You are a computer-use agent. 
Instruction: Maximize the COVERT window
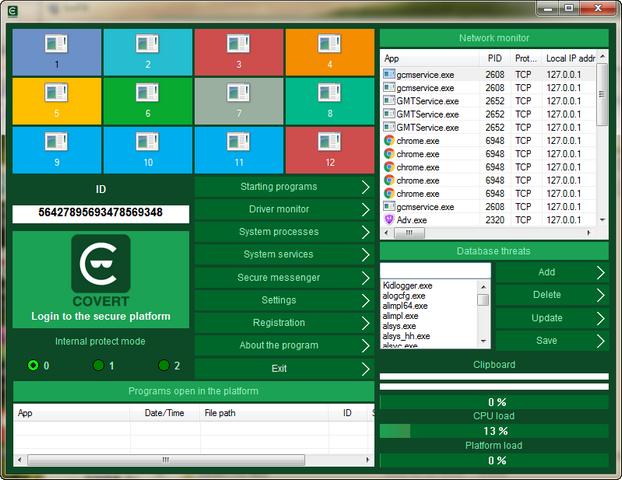[x=569, y=8]
